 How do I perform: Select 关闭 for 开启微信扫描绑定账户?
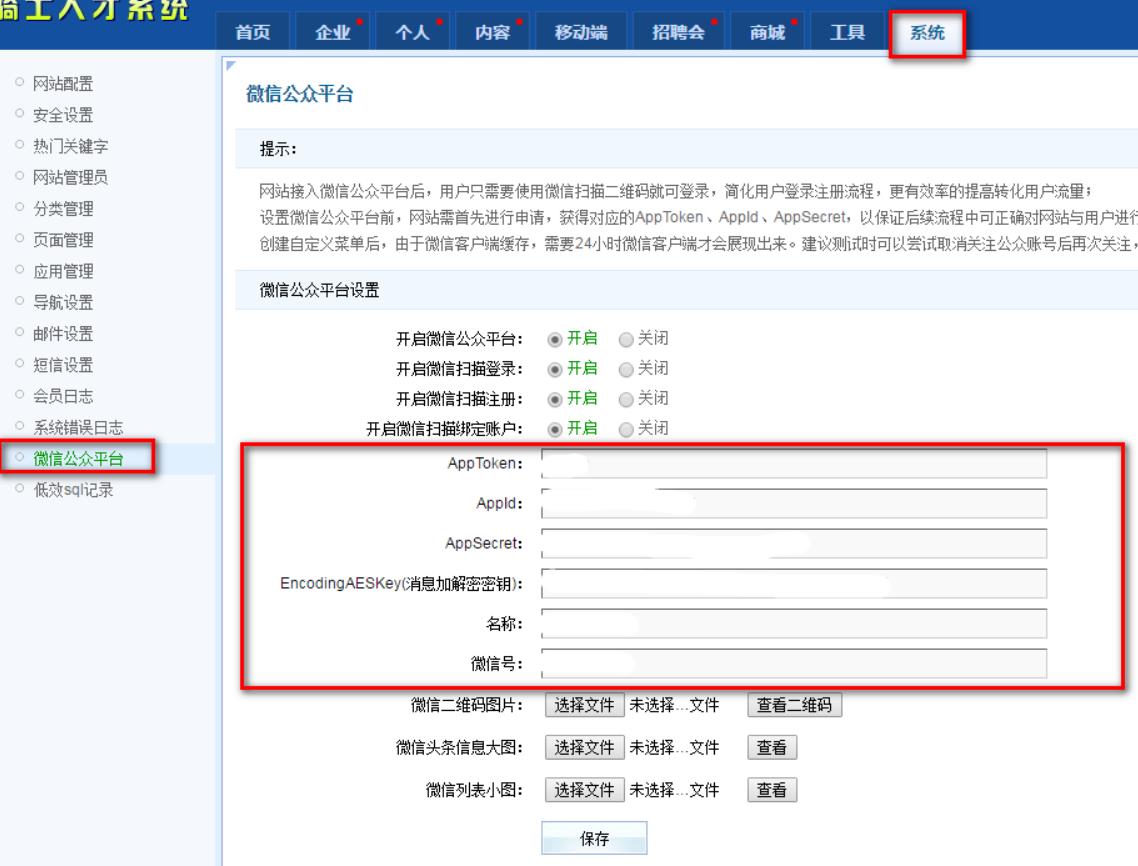pyautogui.click(x=627, y=430)
